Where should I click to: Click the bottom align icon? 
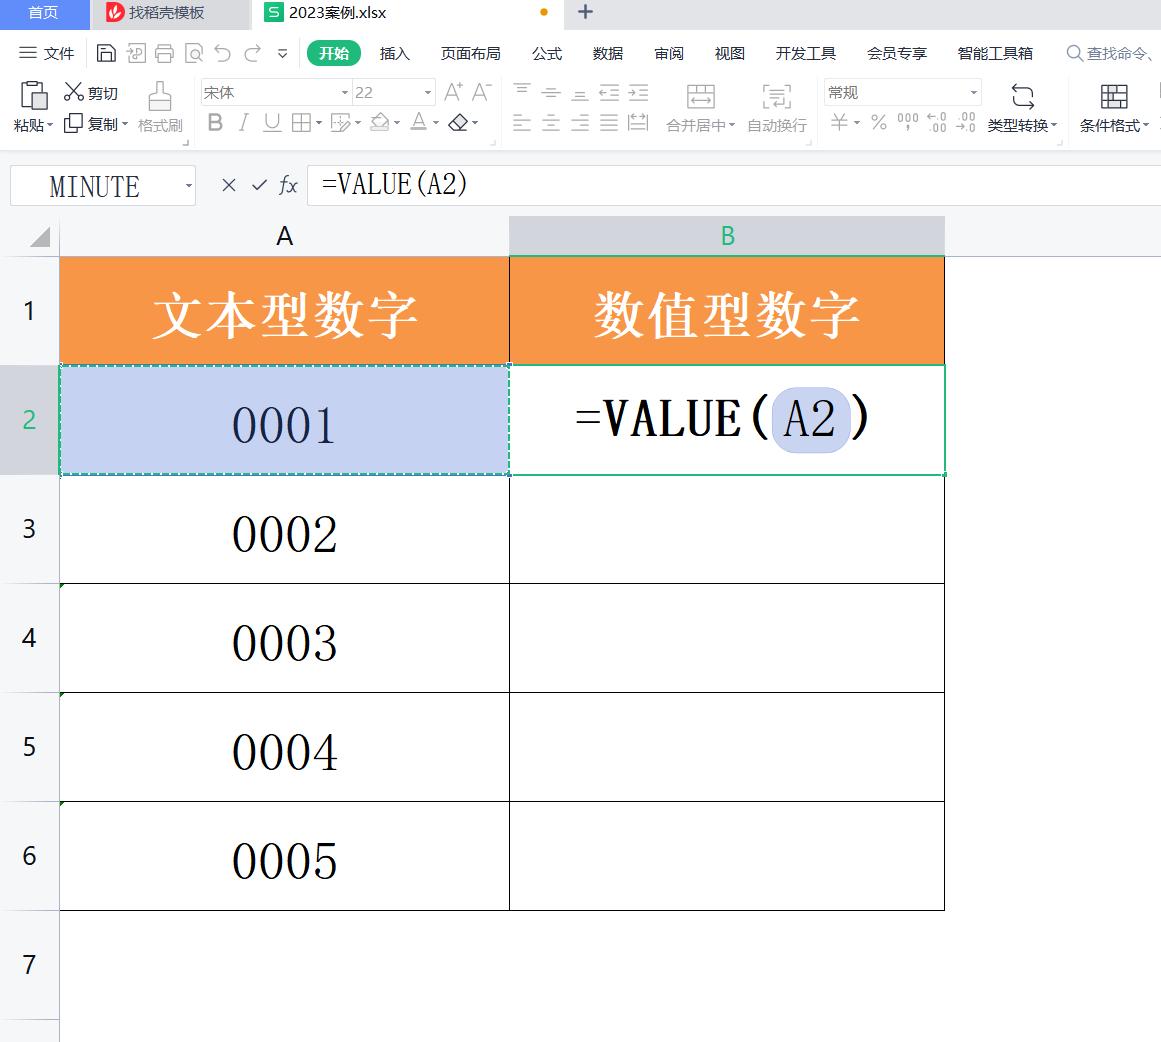pyautogui.click(x=580, y=93)
